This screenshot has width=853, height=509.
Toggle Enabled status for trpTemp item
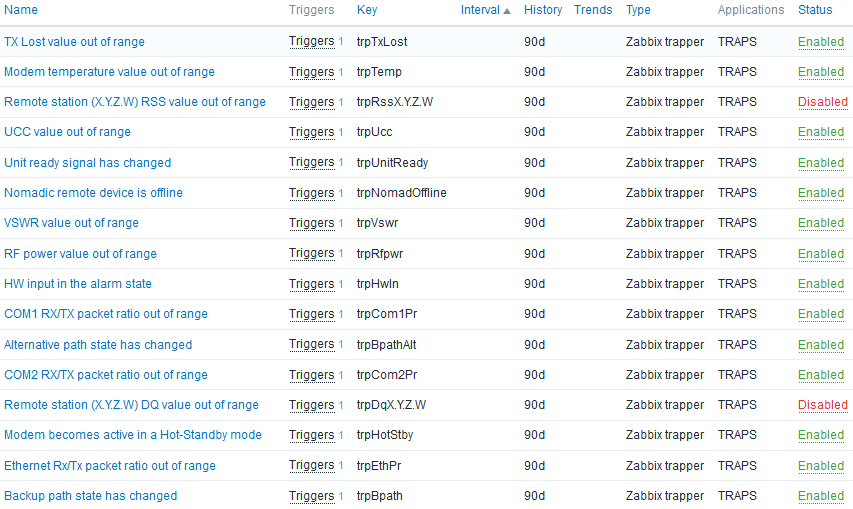tap(820, 72)
